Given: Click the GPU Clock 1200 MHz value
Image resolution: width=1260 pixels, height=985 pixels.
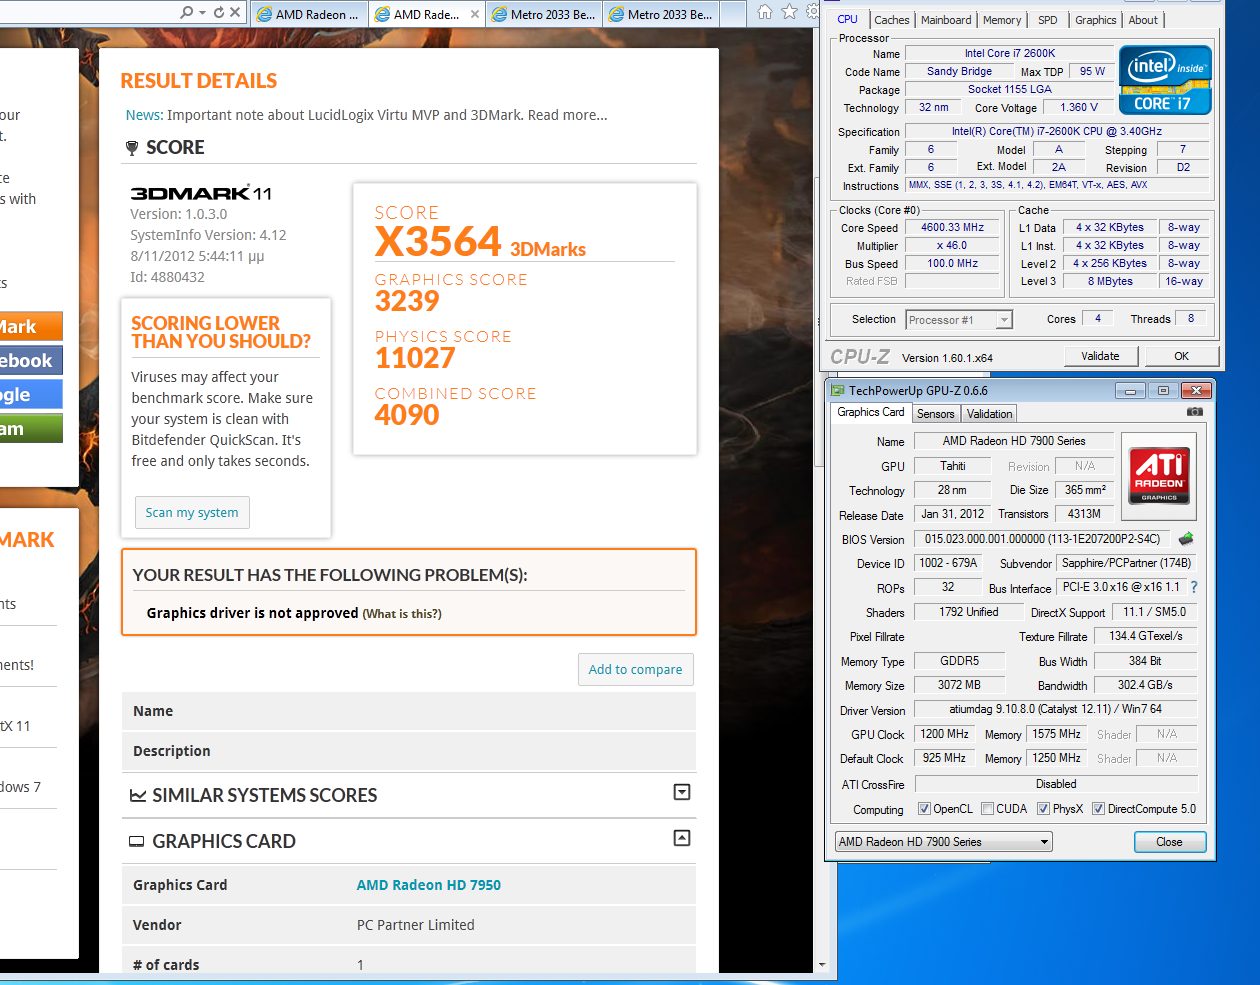Looking at the screenshot, I should pos(944,734).
